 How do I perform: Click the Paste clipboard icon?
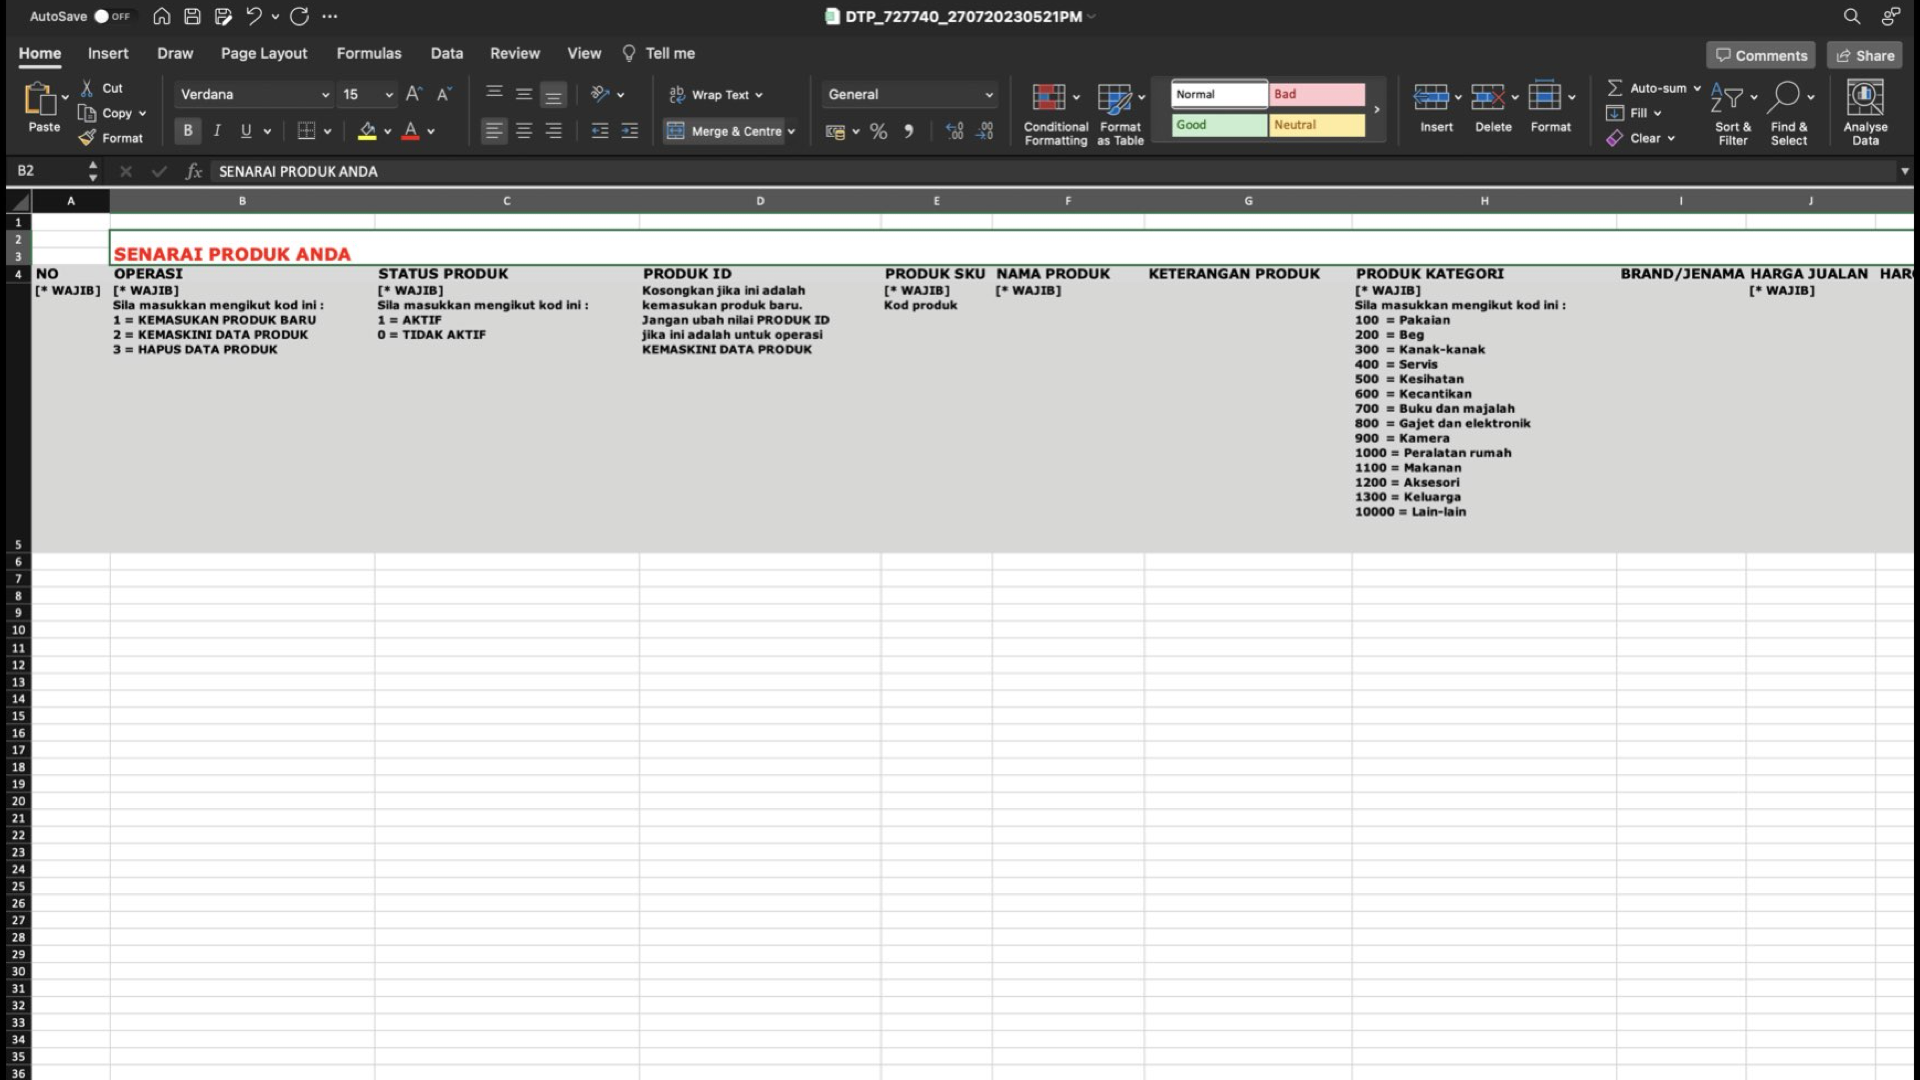click(40, 99)
